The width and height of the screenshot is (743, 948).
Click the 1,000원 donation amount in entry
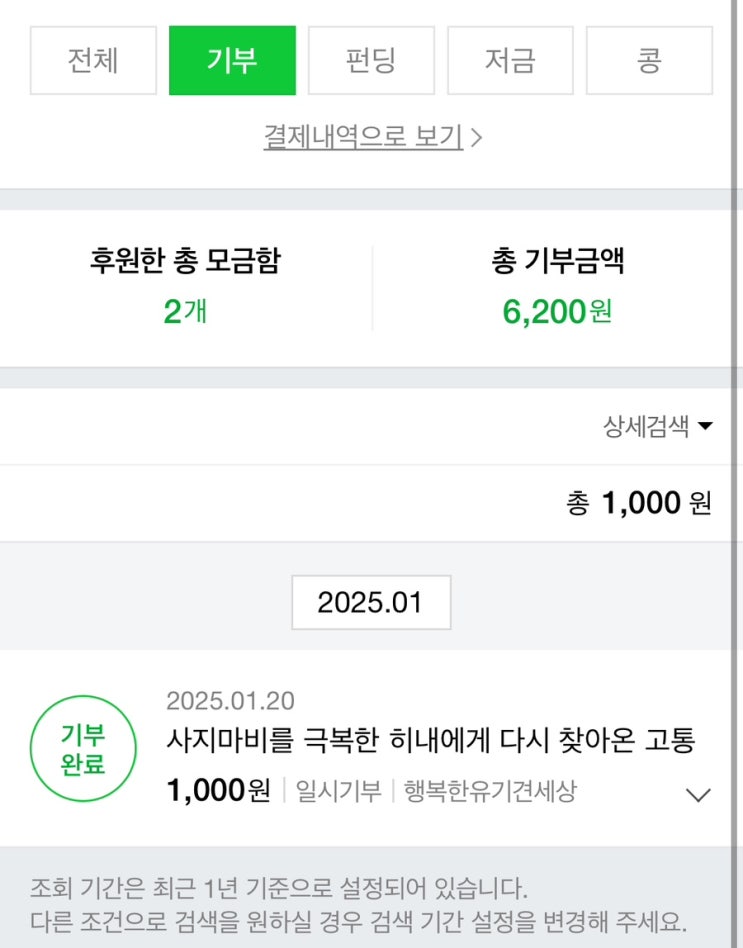[218, 792]
